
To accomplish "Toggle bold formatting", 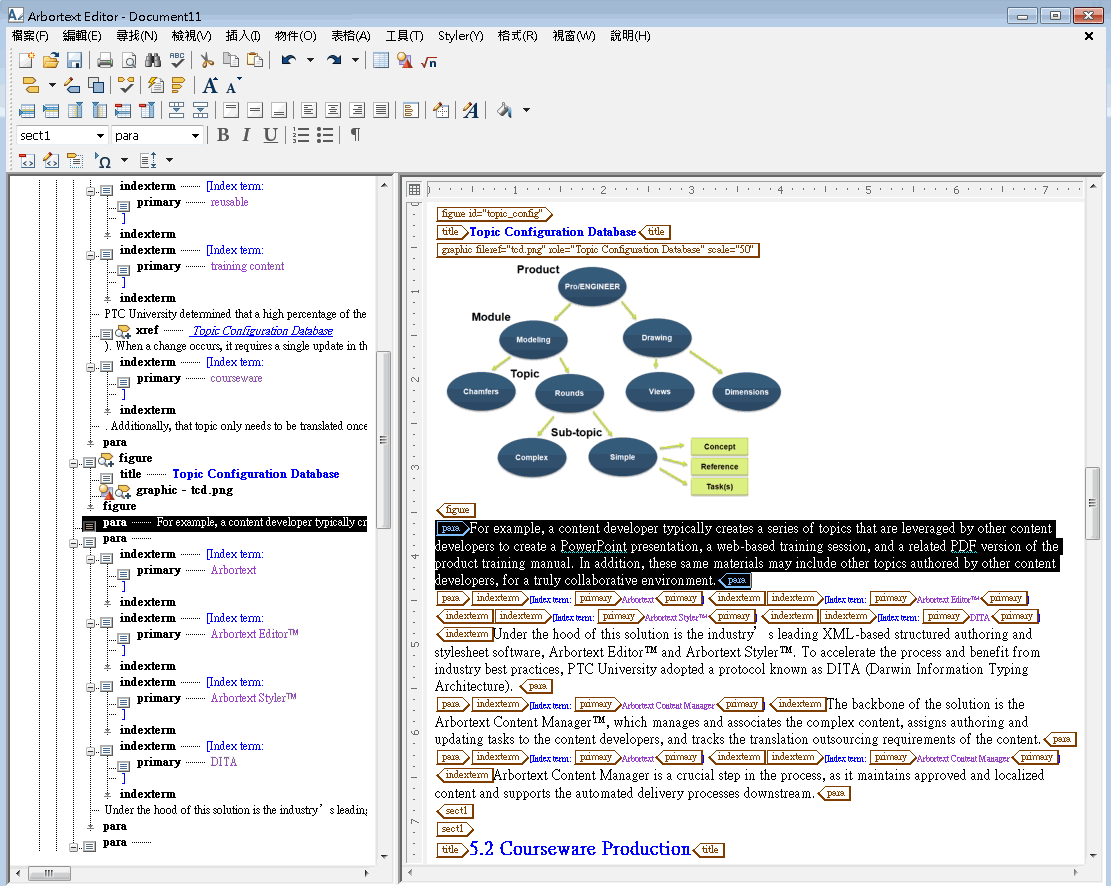I will 222,135.
